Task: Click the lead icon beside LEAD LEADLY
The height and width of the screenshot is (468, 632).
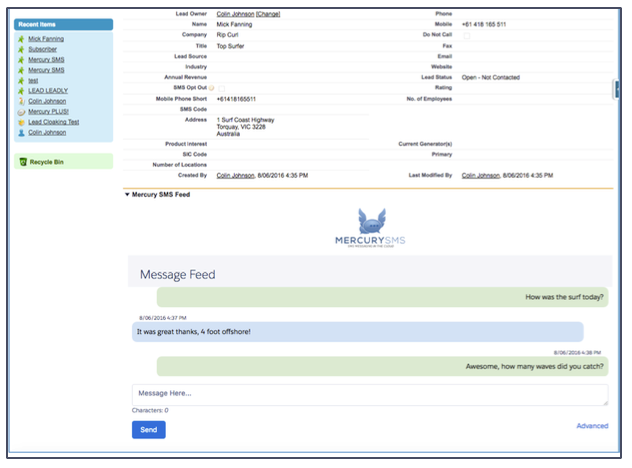Action: (21, 91)
